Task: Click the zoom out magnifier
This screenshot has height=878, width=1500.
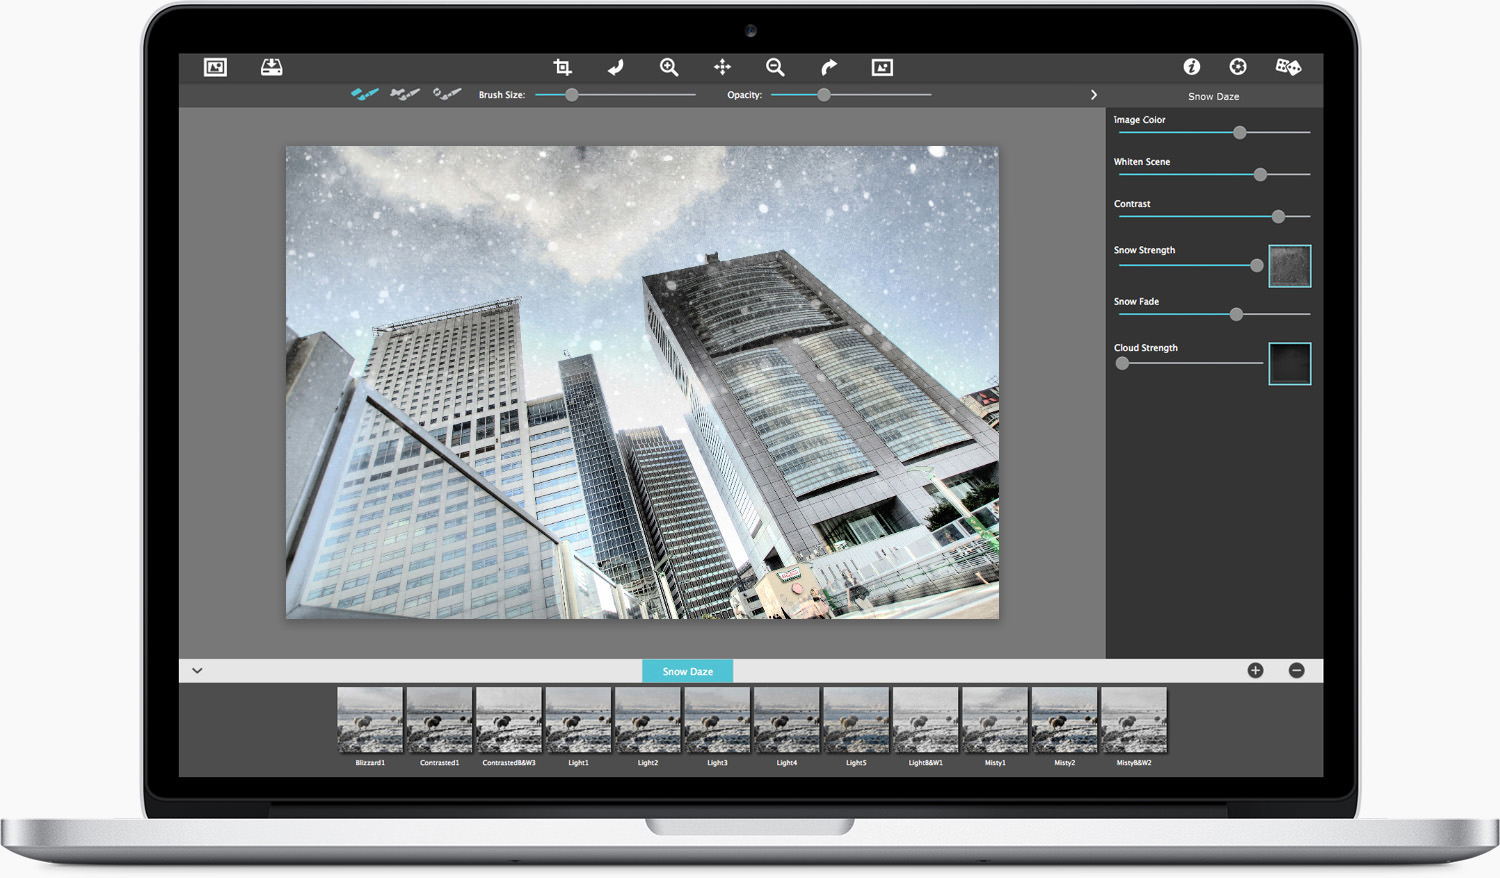Action: 775,67
